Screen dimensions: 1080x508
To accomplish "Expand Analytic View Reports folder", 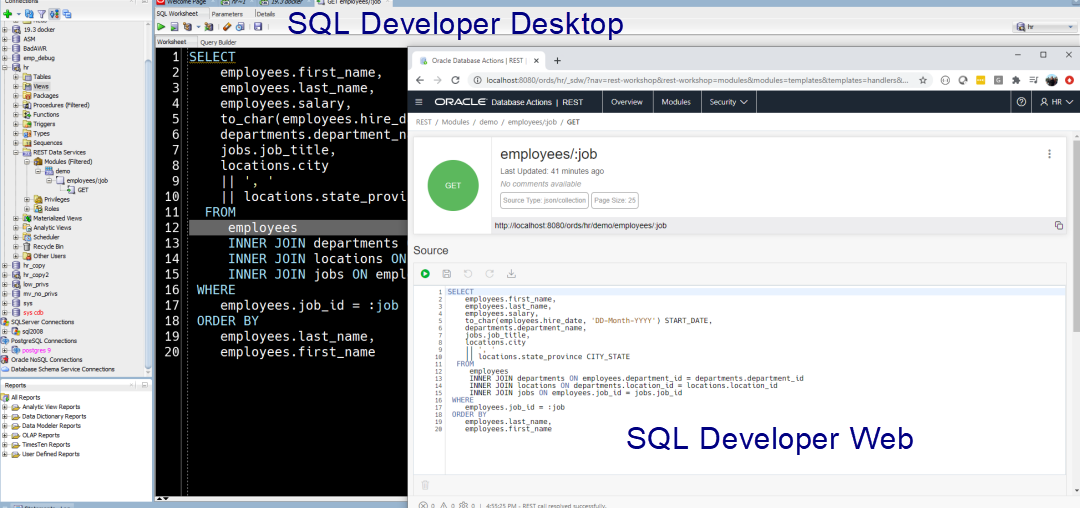I will 6,407.
